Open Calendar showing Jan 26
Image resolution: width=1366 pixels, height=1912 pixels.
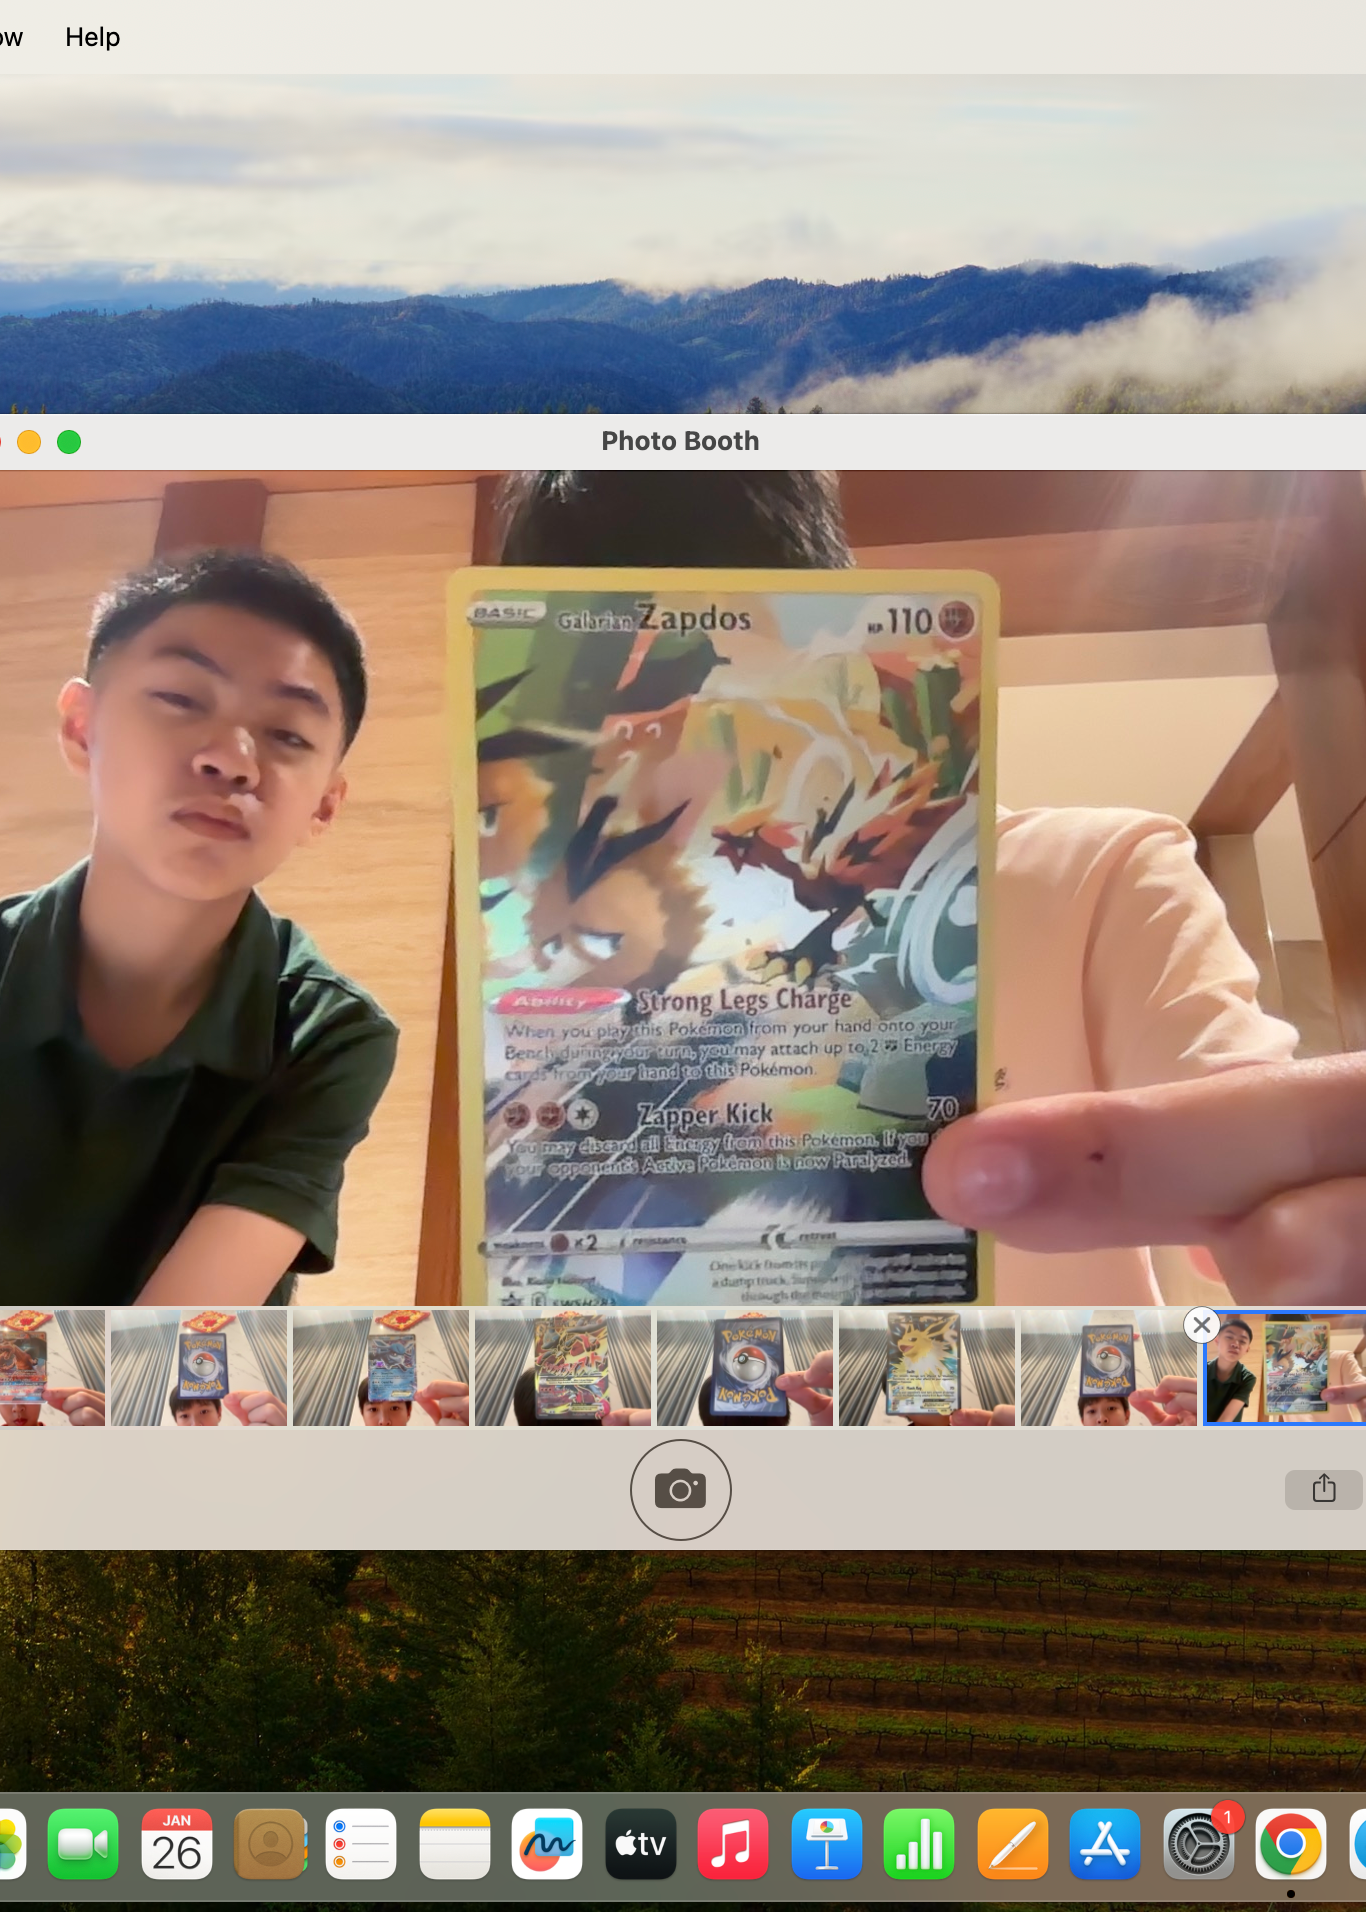[177, 1844]
